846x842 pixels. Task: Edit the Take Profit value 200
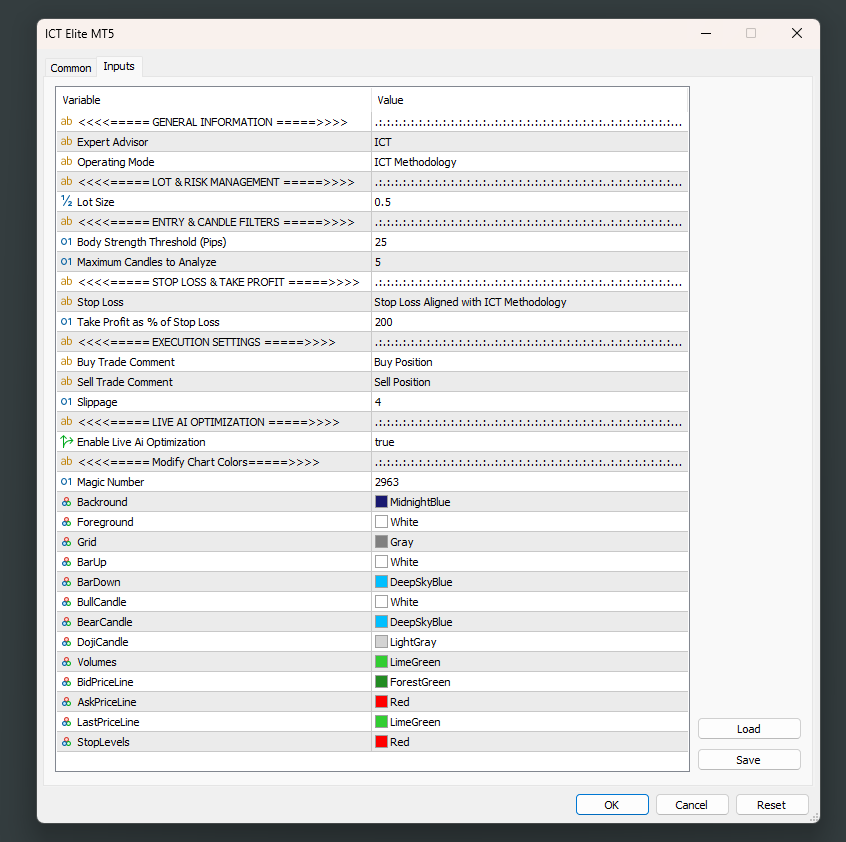point(530,321)
